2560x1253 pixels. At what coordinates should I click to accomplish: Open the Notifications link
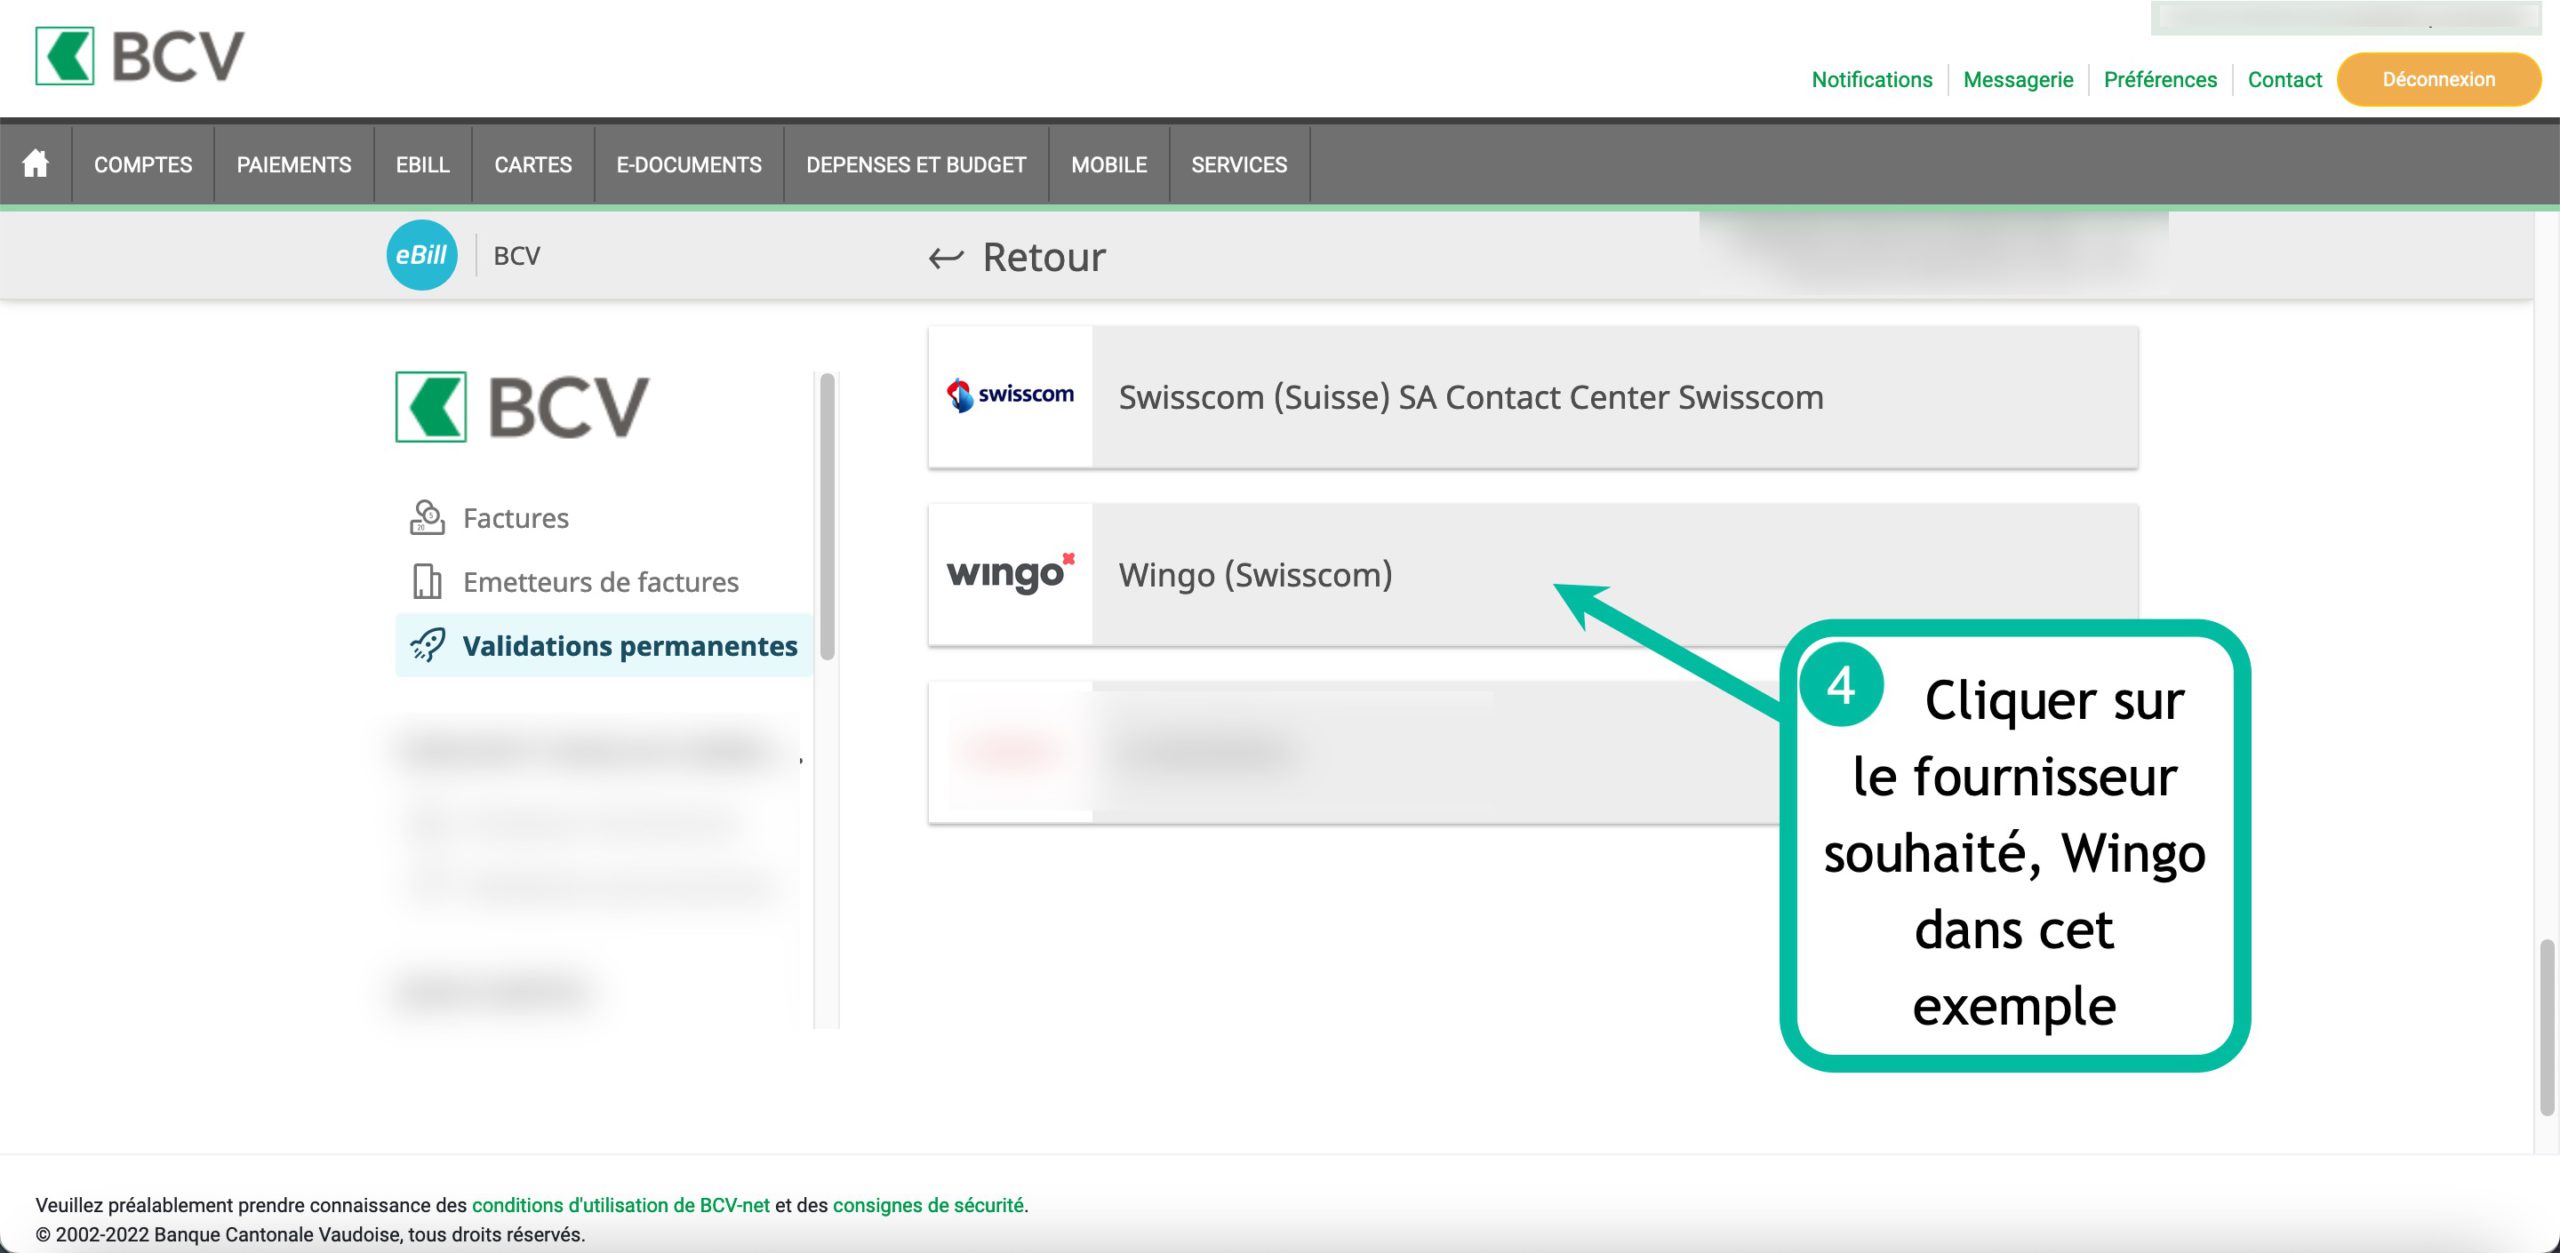[1872, 80]
